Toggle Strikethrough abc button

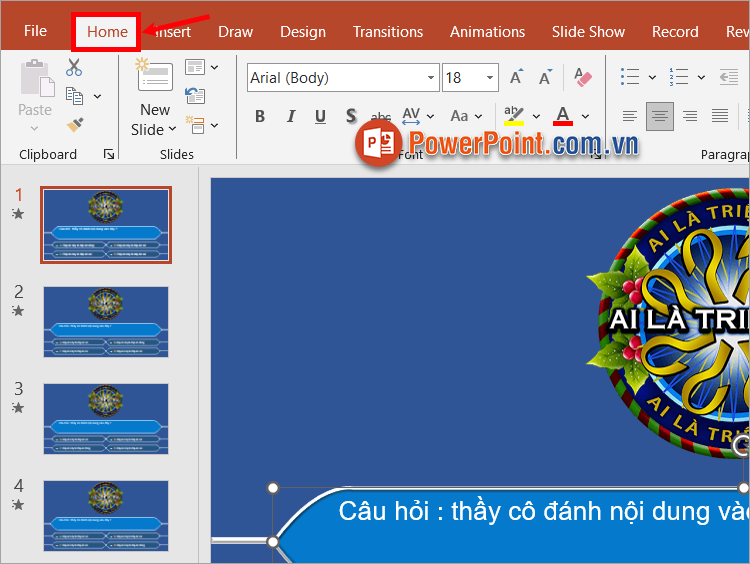tap(381, 116)
